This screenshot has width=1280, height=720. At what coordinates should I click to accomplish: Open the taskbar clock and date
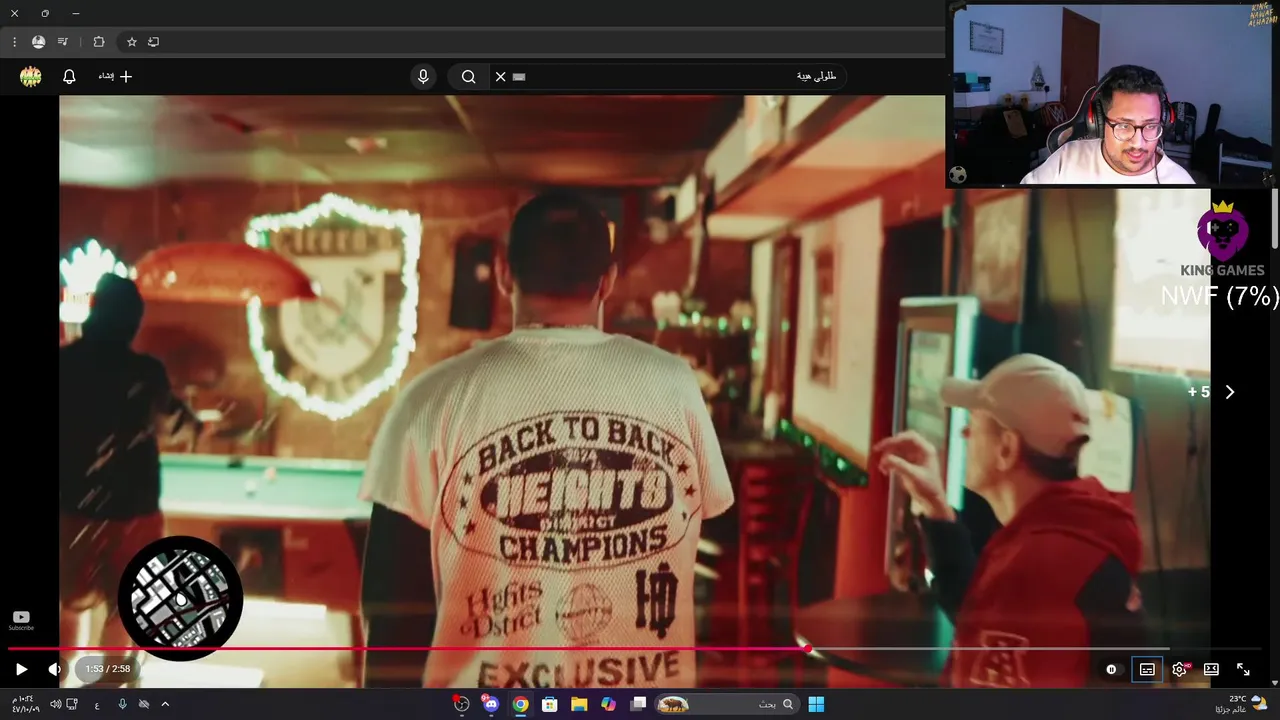point(25,704)
